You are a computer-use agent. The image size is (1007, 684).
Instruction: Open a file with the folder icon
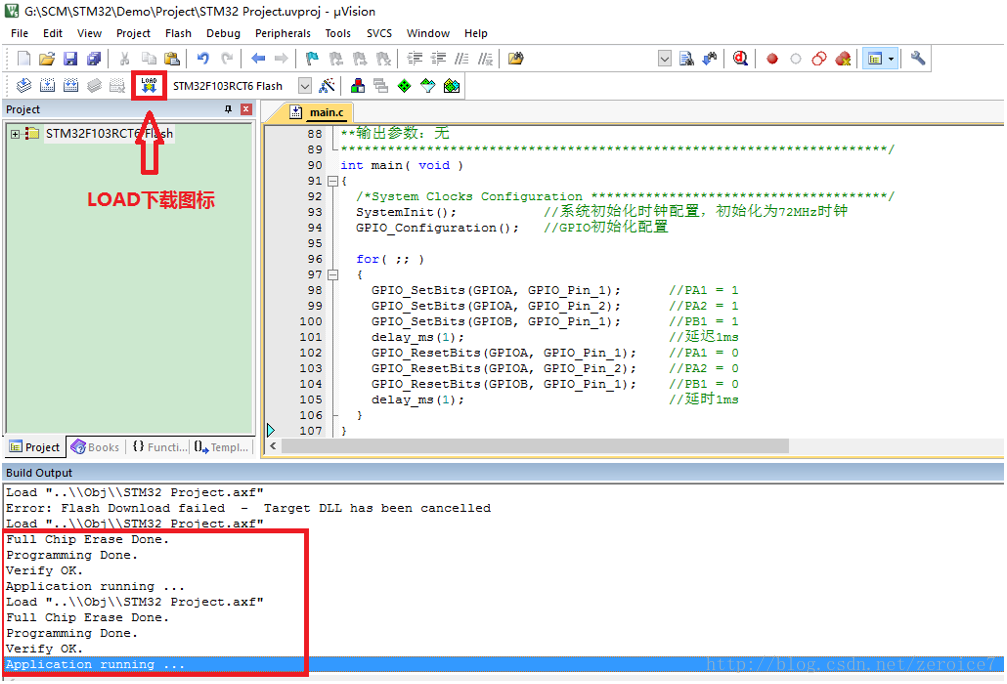pyautogui.click(x=47, y=59)
